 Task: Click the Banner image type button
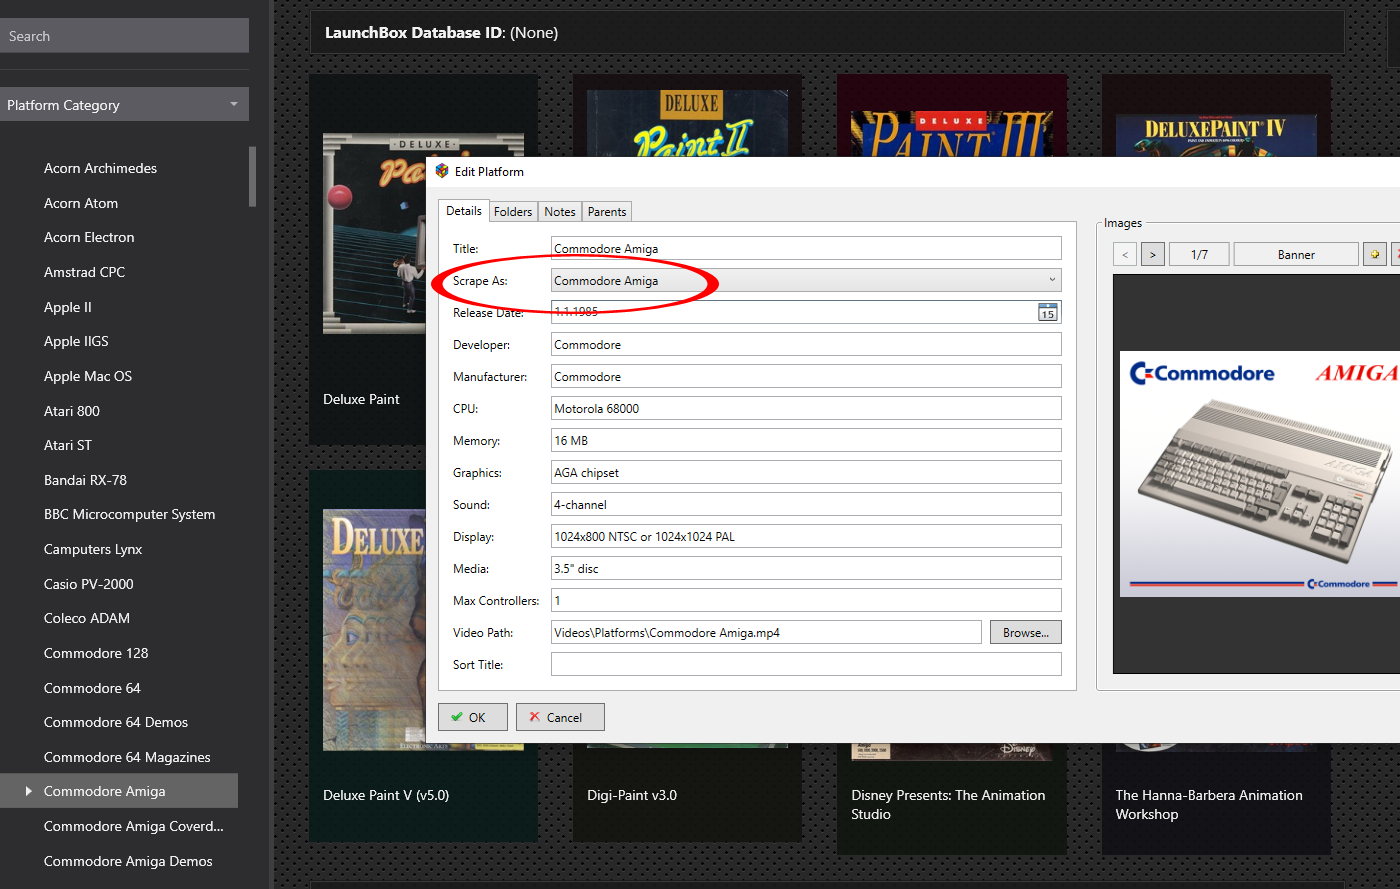click(x=1296, y=254)
